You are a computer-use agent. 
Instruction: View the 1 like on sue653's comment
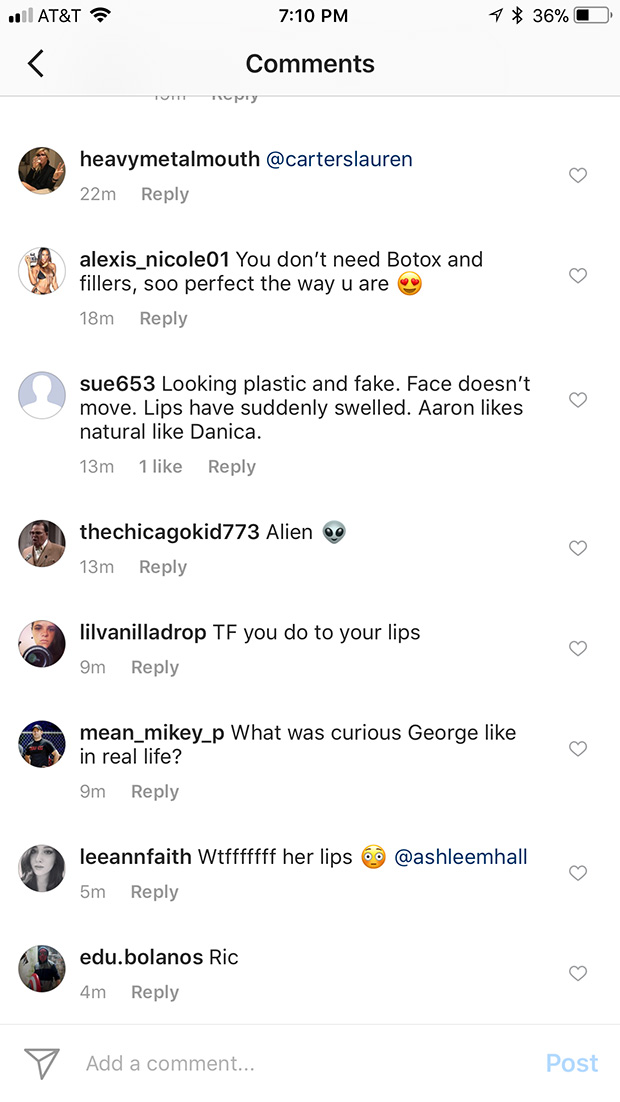(x=160, y=466)
